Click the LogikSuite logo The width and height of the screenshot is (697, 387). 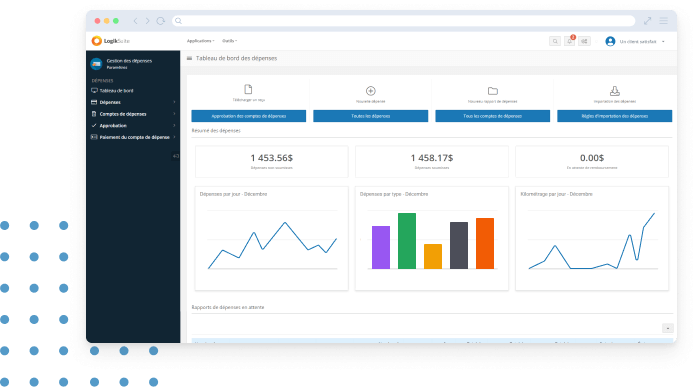pyautogui.click(x=110, y=41)
